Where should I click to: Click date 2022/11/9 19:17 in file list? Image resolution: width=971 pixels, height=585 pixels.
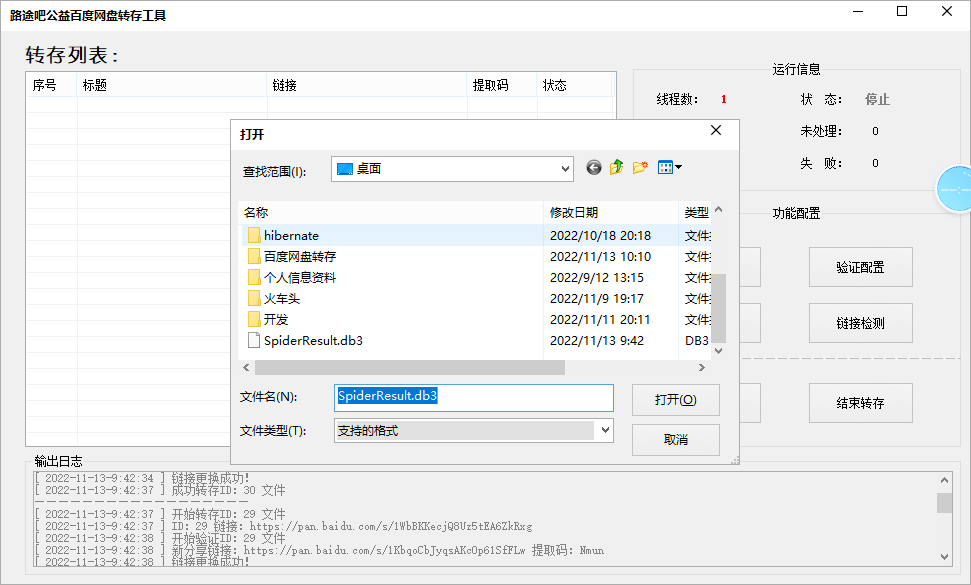pos(597,298)
